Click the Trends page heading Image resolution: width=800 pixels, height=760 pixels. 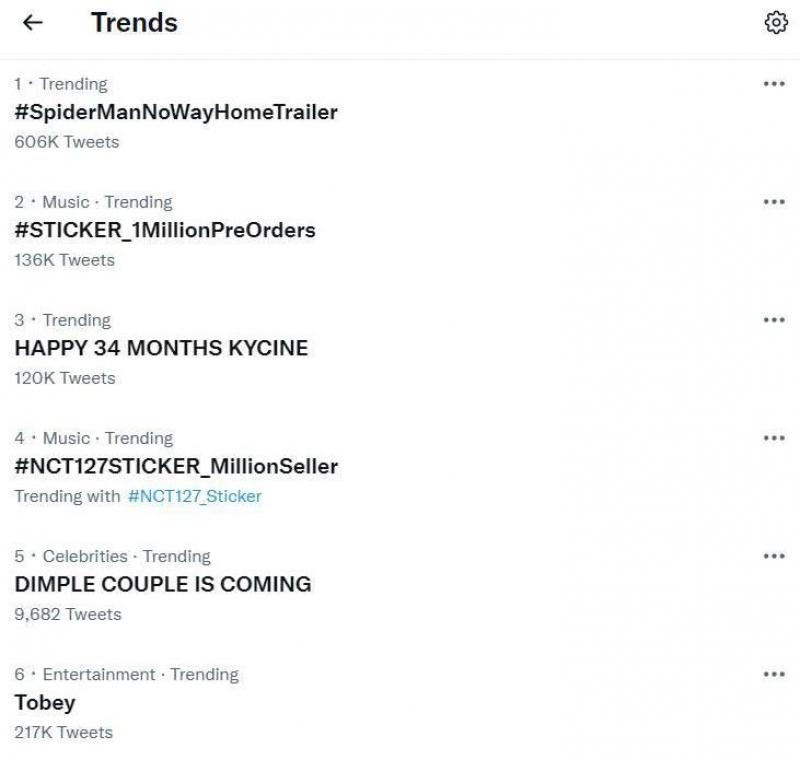[134, 23]
